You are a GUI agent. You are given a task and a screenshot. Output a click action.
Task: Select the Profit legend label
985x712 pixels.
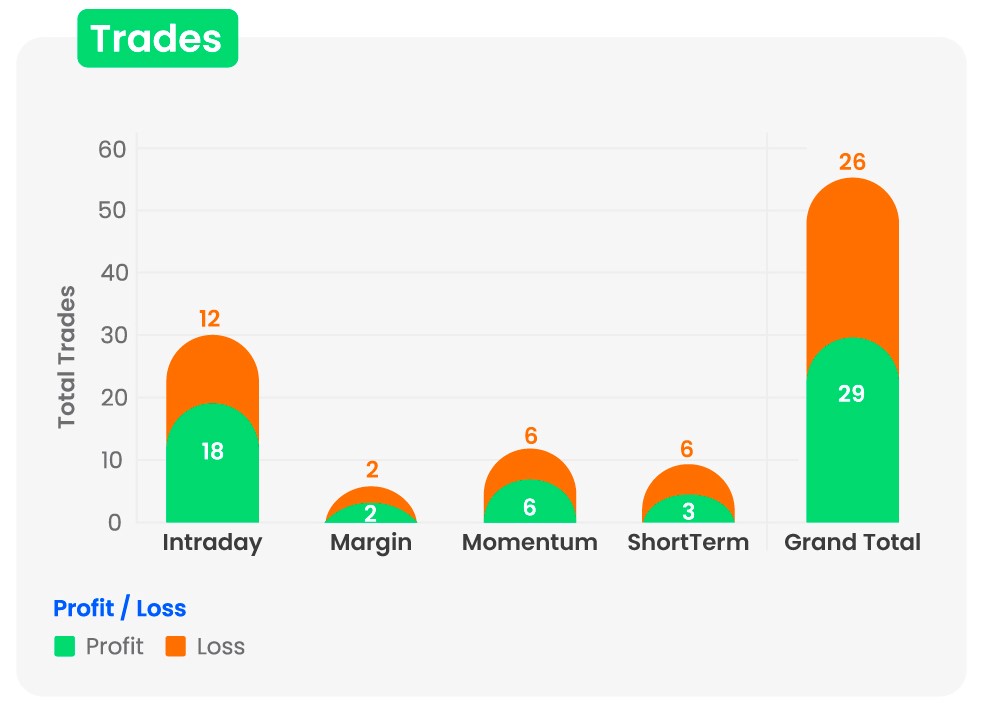pos(114,647)
